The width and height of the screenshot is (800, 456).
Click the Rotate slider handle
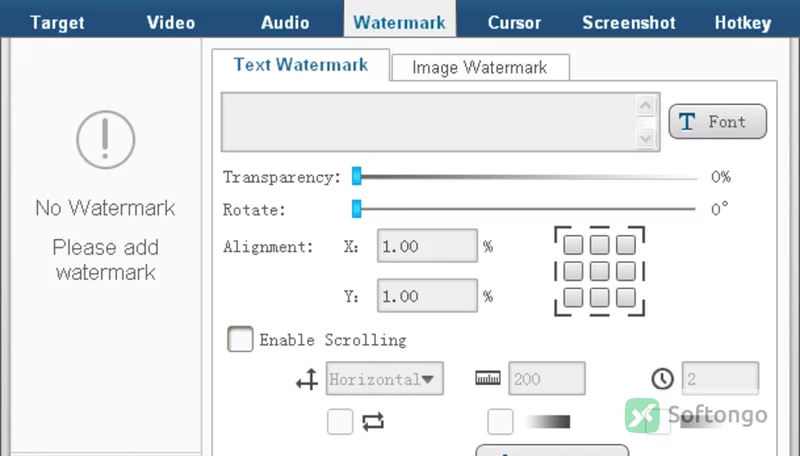(357, 209)
